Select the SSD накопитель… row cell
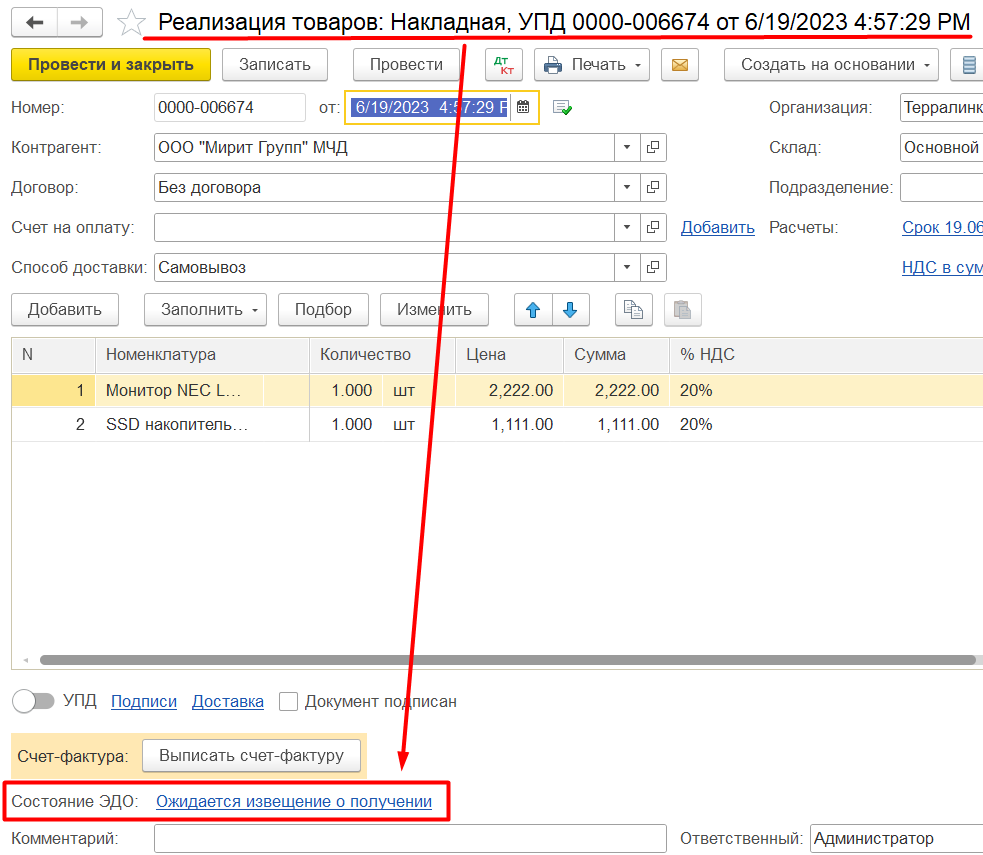The image size is (983, 855). (x=202, y=424)
